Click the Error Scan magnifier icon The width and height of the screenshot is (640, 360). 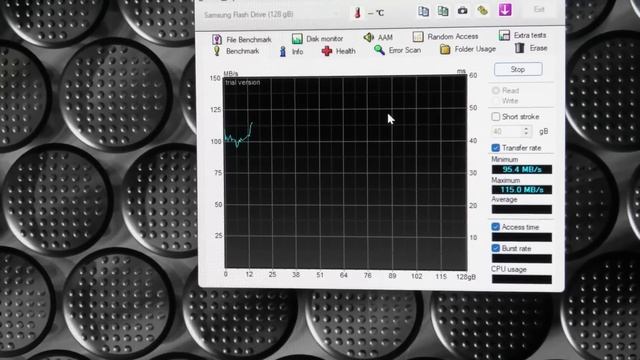379,50
